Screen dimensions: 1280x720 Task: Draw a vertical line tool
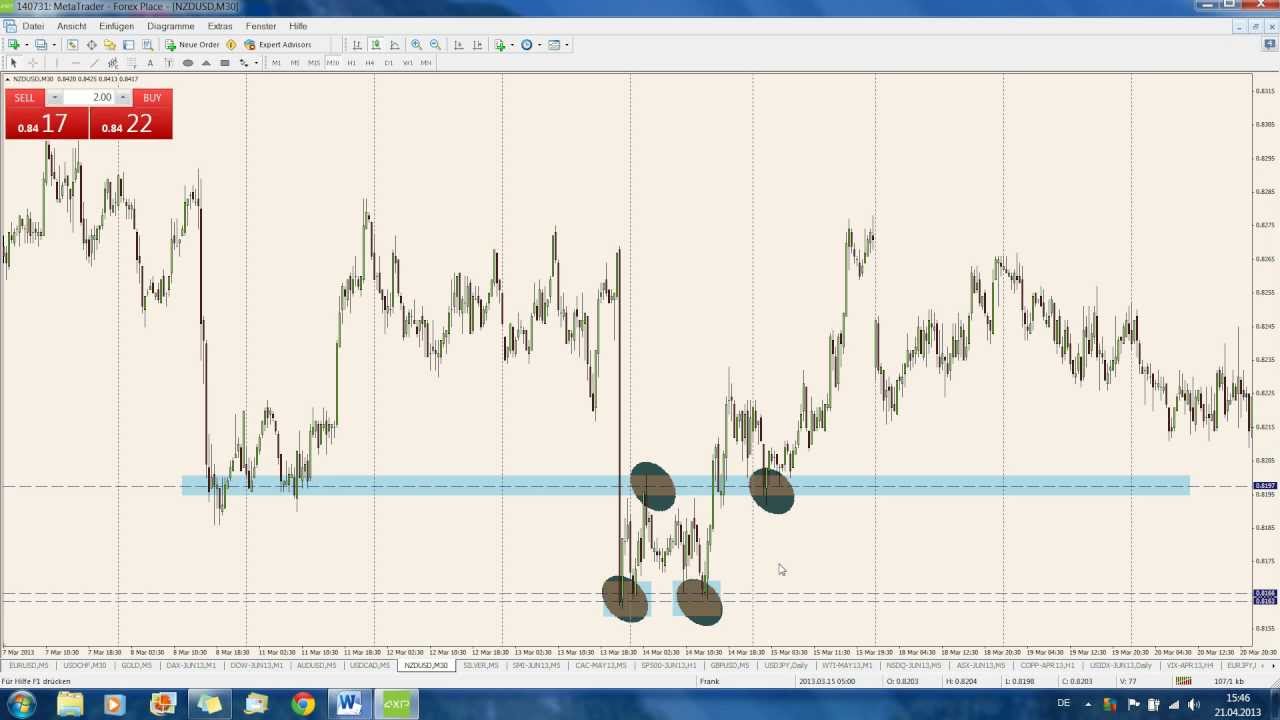click(x=57, y=63)
